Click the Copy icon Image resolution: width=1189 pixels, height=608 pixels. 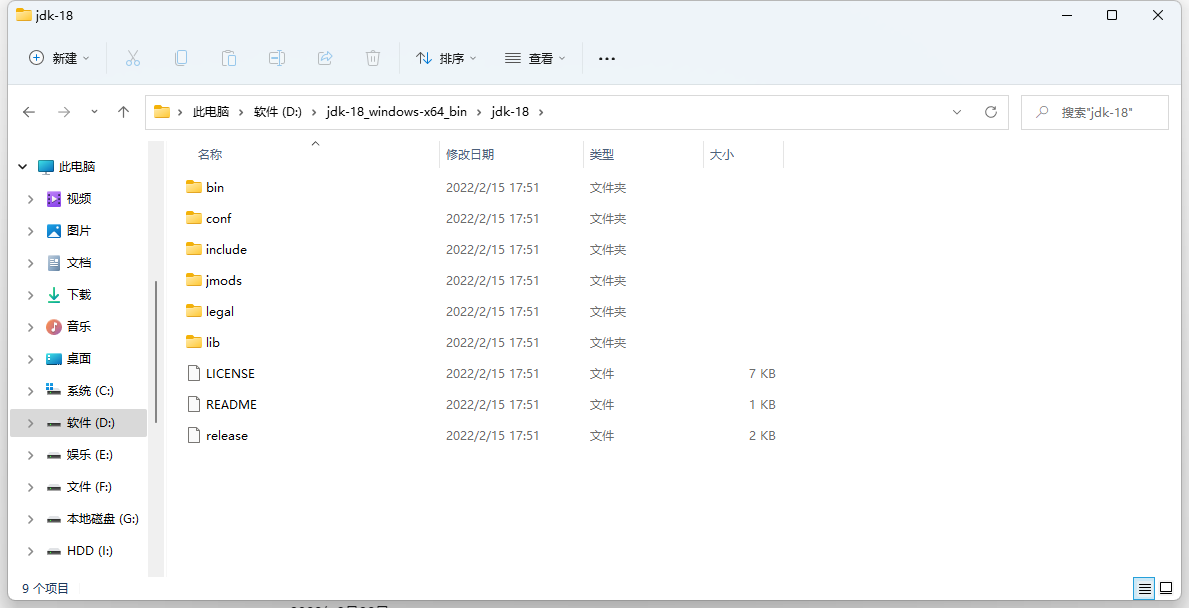coord(181,58)
